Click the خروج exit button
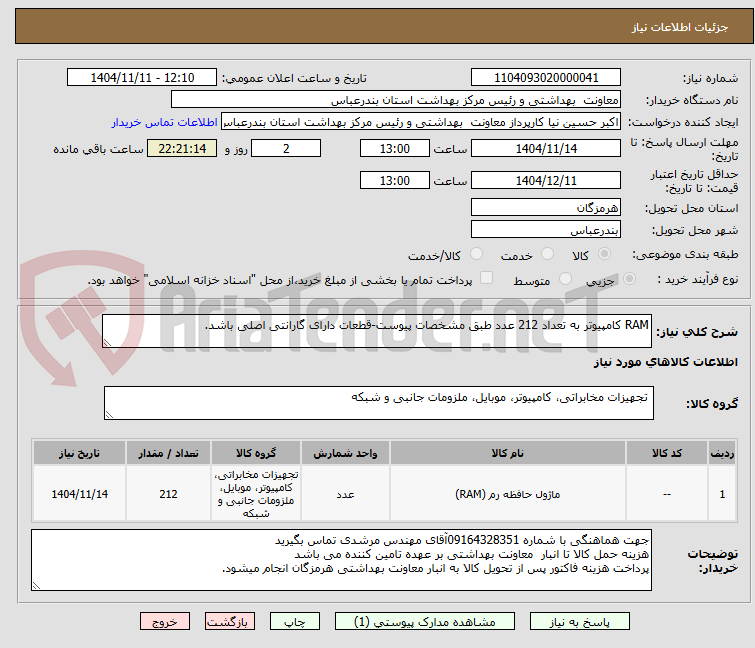Image resolution: width=755 pixels, height=648 pixels. click(x=165, y=621)
